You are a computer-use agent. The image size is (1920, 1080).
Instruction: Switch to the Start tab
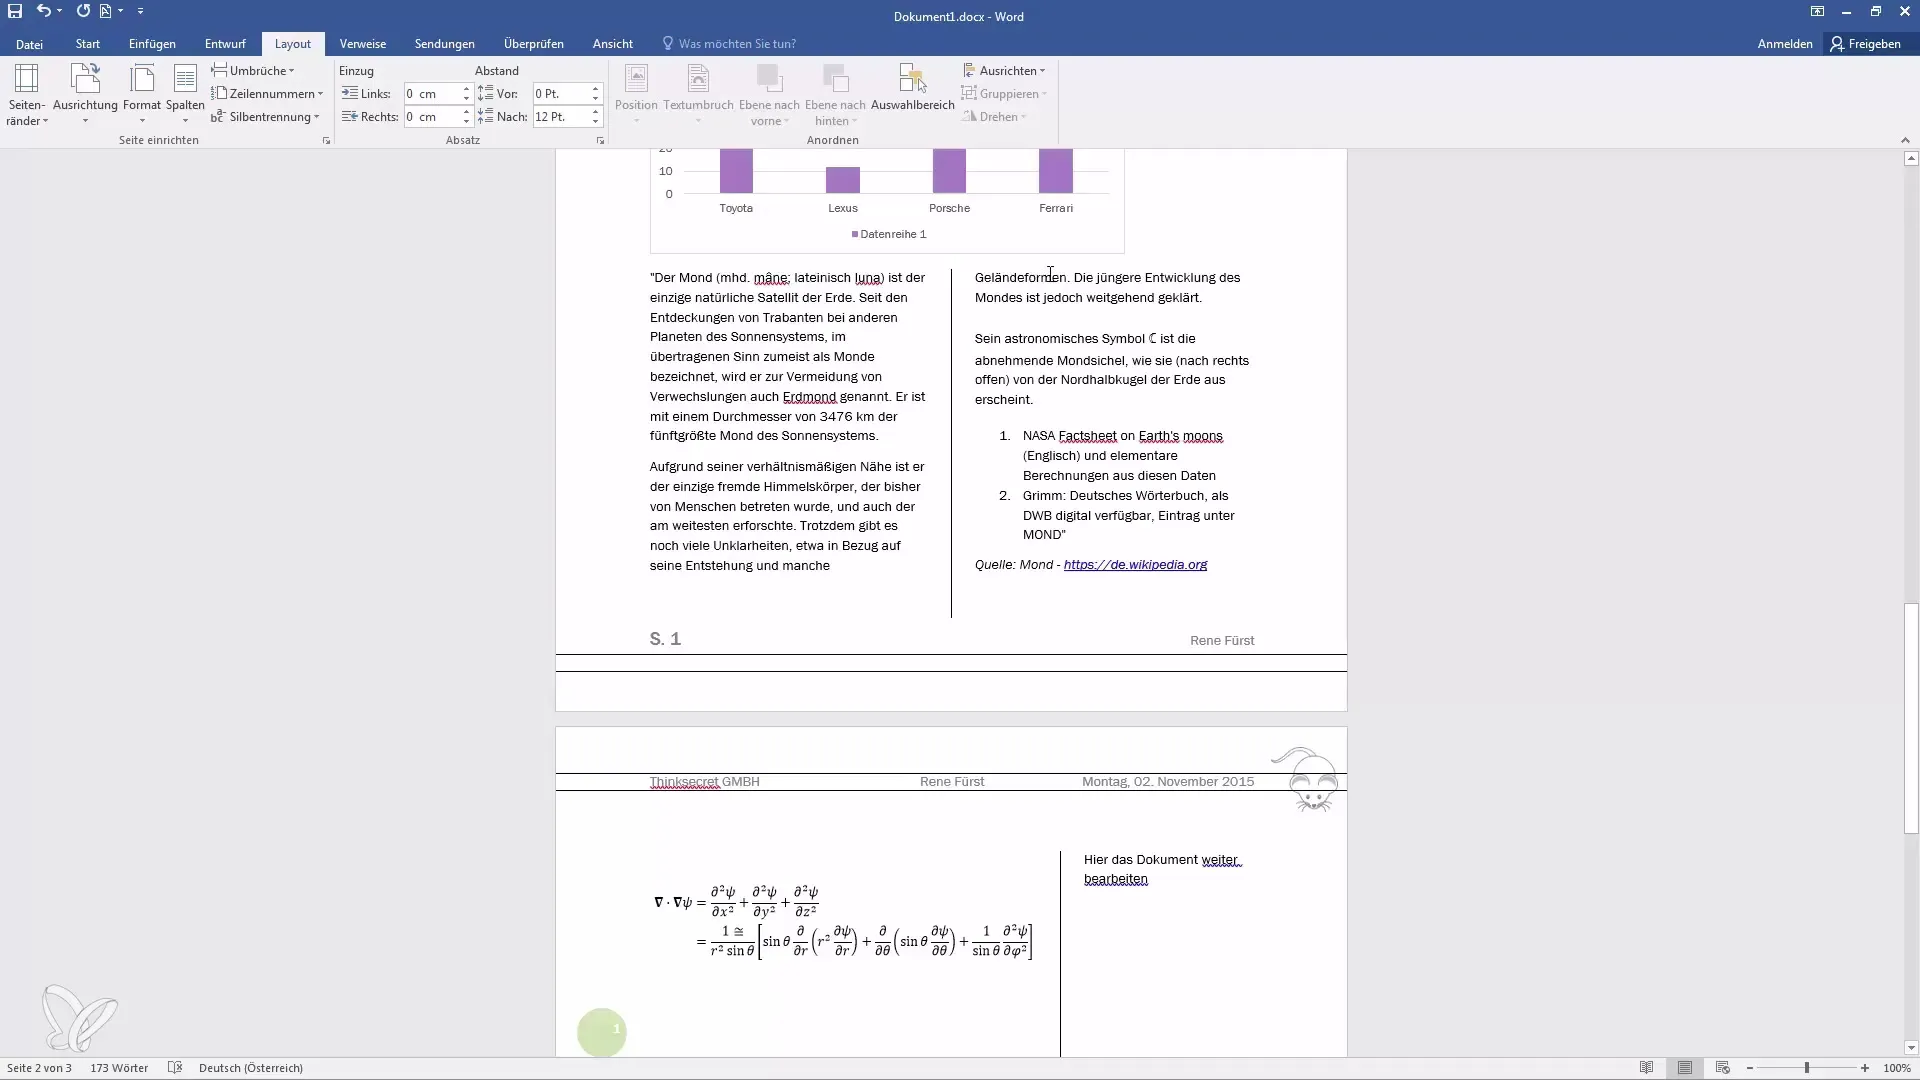point(88,44)
